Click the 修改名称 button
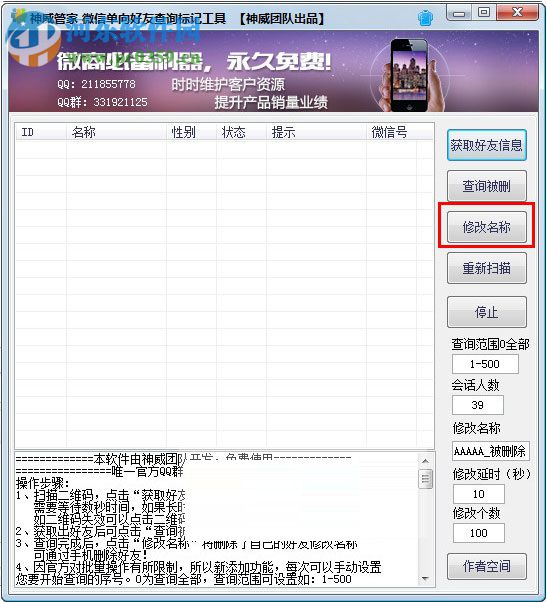 pyautogui.click(x=486, y=227)
